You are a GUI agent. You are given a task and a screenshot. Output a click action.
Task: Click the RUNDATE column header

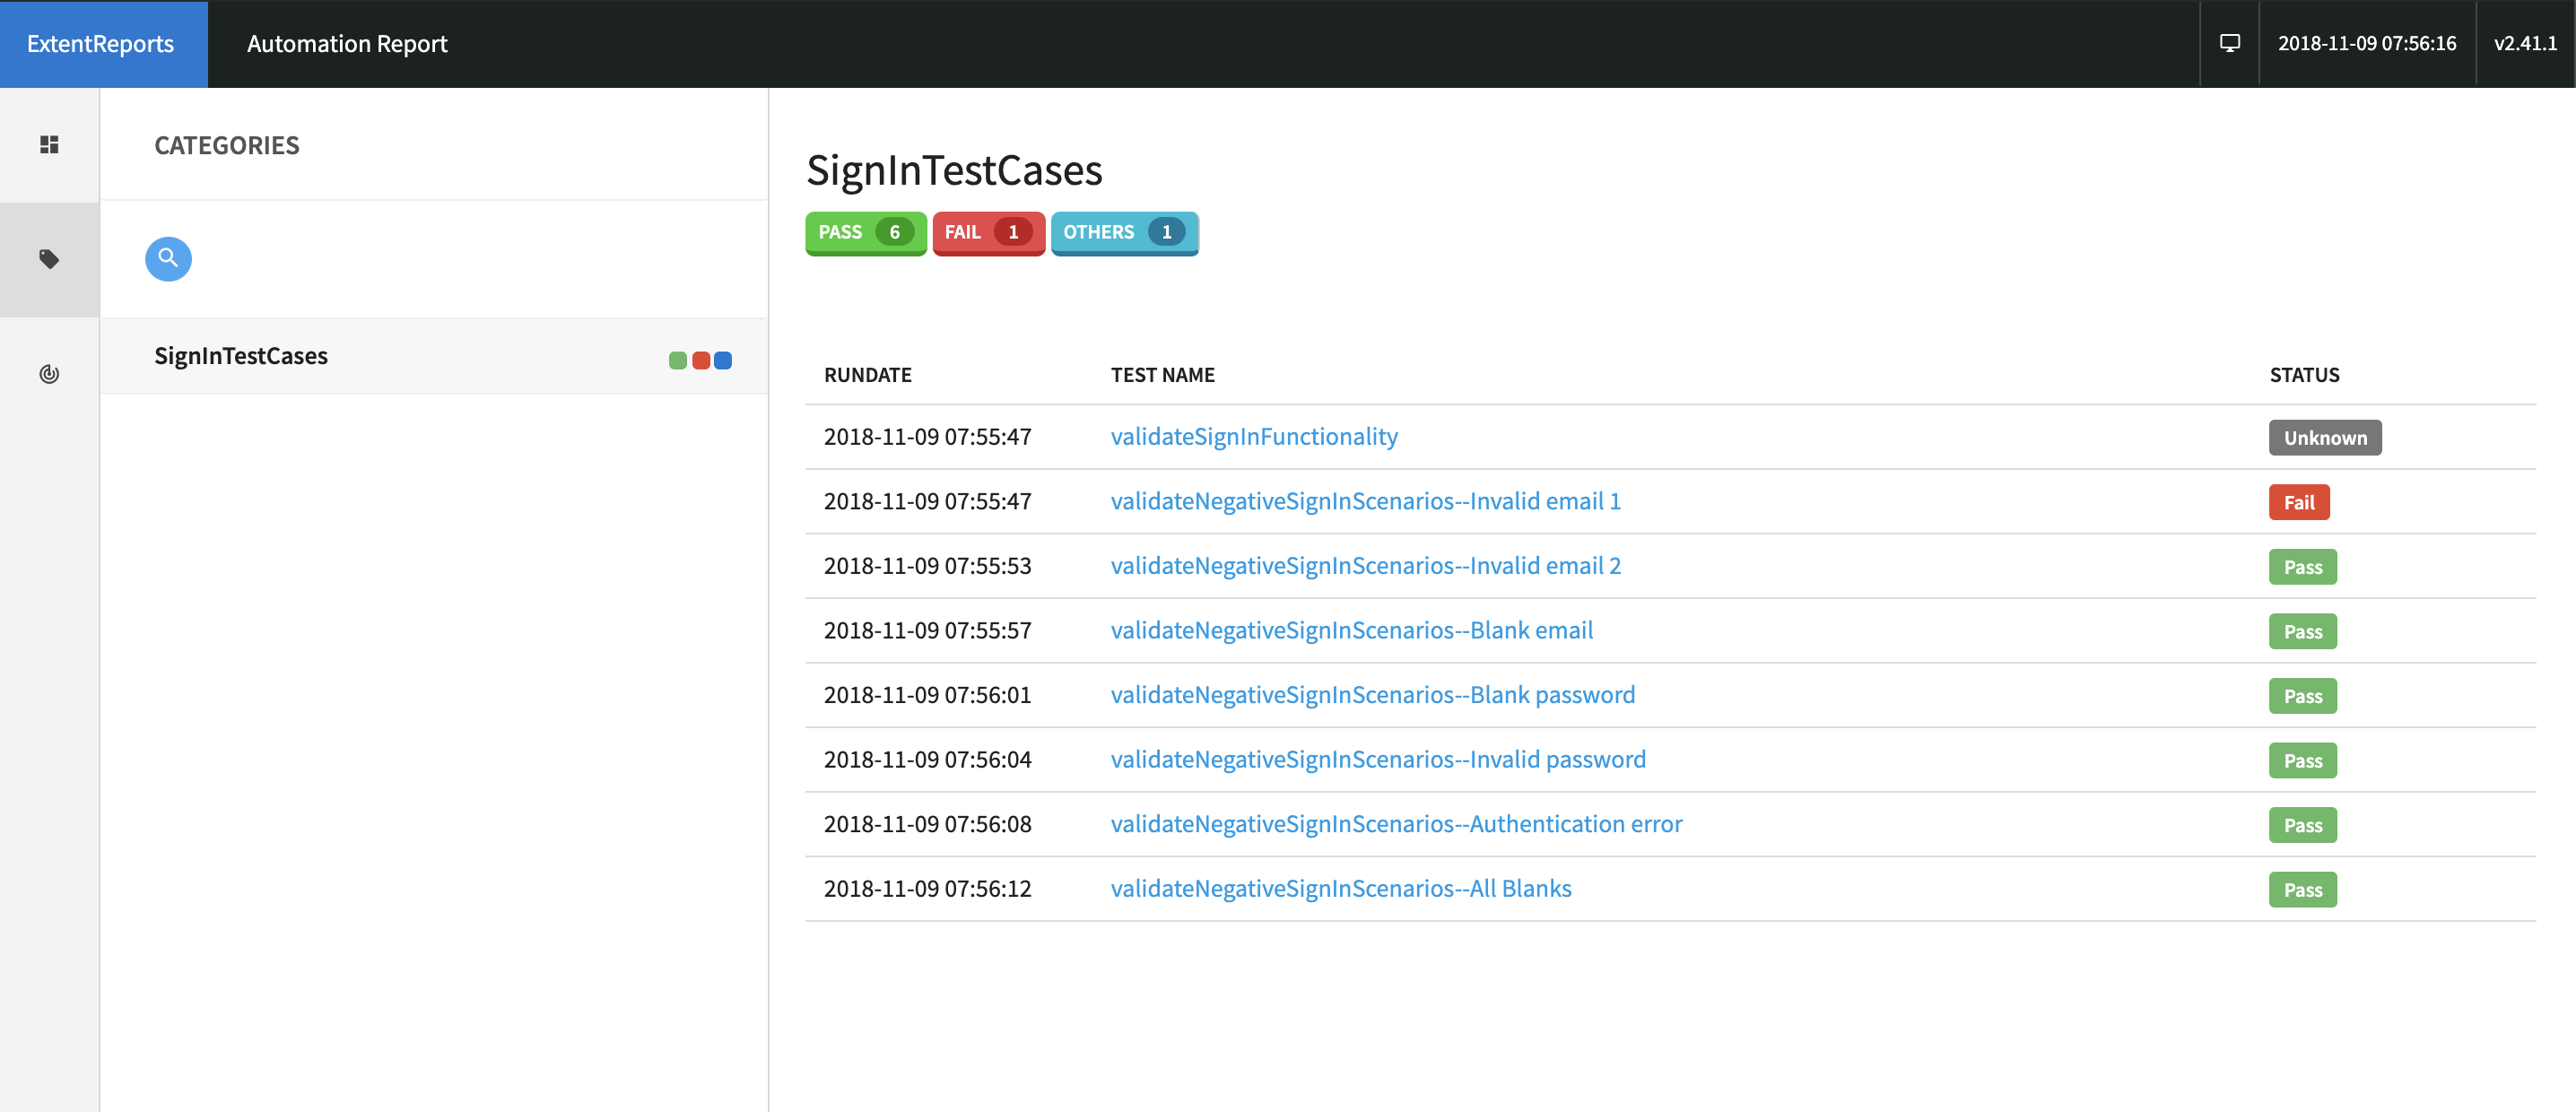[x=867, y=375]
